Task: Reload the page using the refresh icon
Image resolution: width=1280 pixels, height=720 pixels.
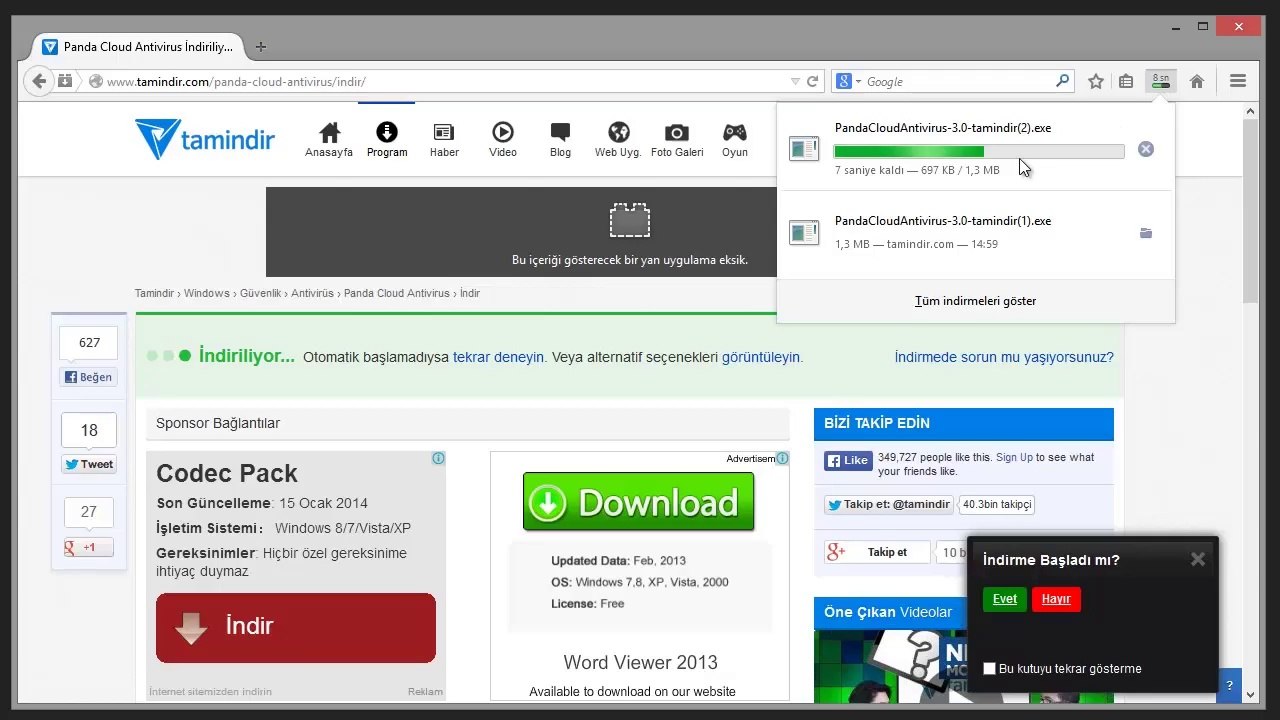Action: pos(812,82)
